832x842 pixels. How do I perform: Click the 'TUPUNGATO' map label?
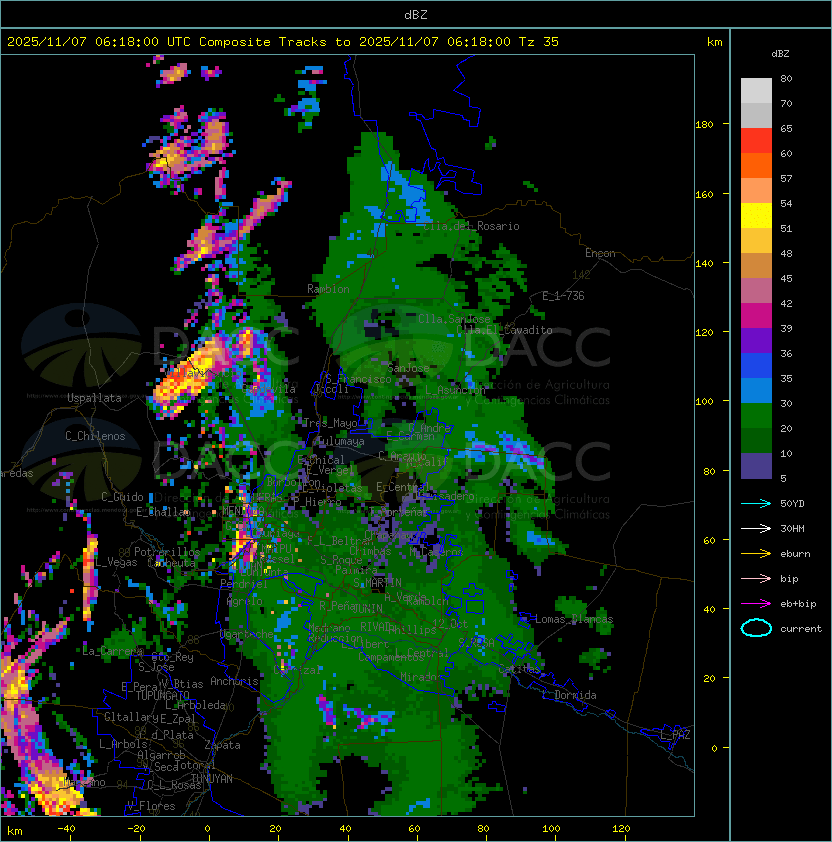tap(162, 695)
